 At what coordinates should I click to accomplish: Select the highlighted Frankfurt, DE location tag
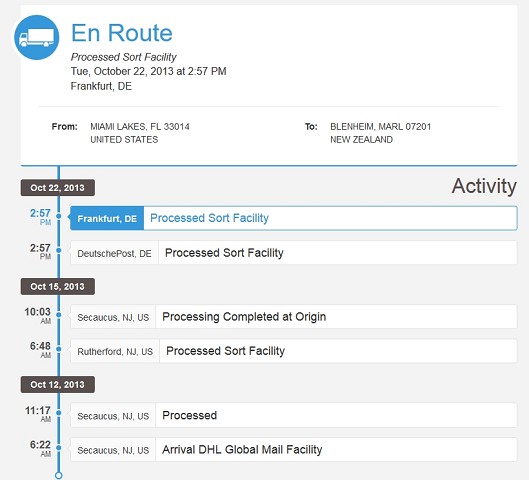[x=107, y=218]
